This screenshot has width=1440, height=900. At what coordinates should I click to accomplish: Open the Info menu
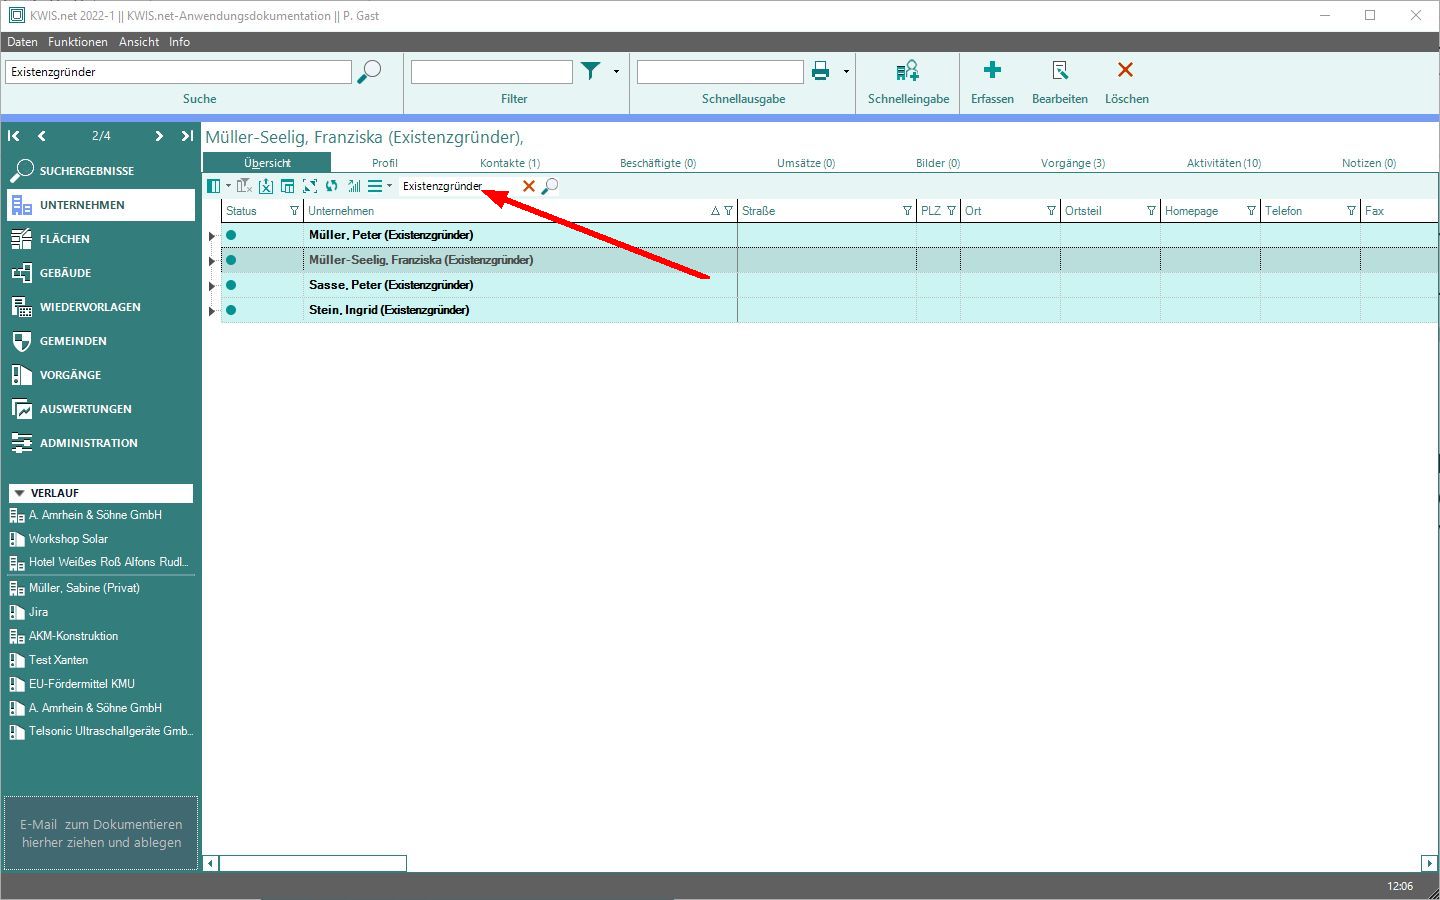pos(179,42)
